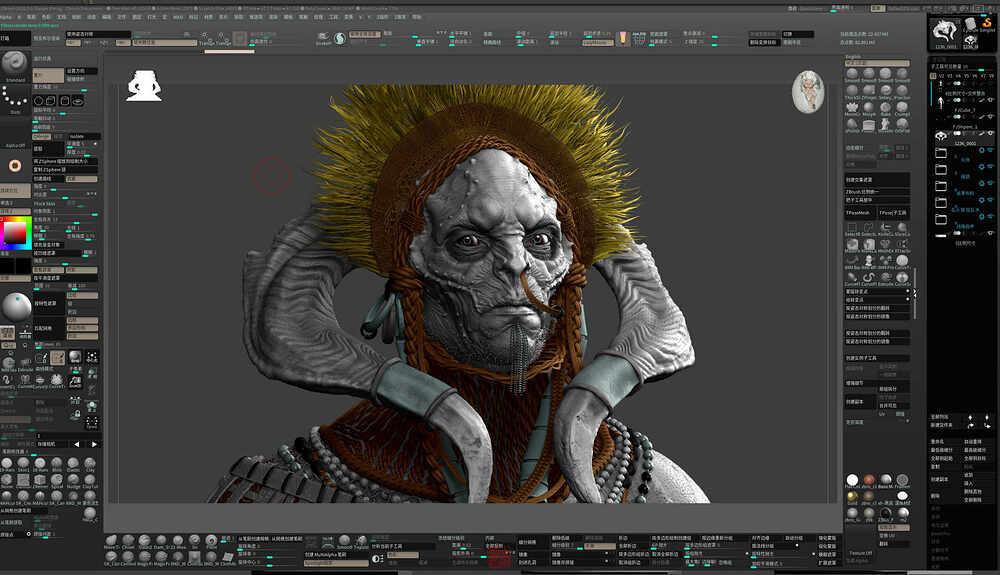Select the Blob brush
Image resolution: width=1000 pixels, height=575 pixels.
56,463
